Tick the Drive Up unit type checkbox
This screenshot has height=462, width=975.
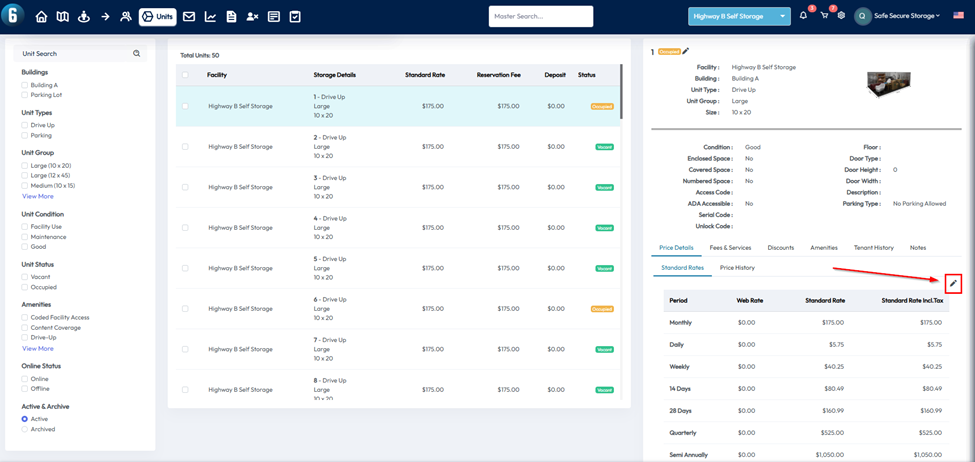pos(25,125)
